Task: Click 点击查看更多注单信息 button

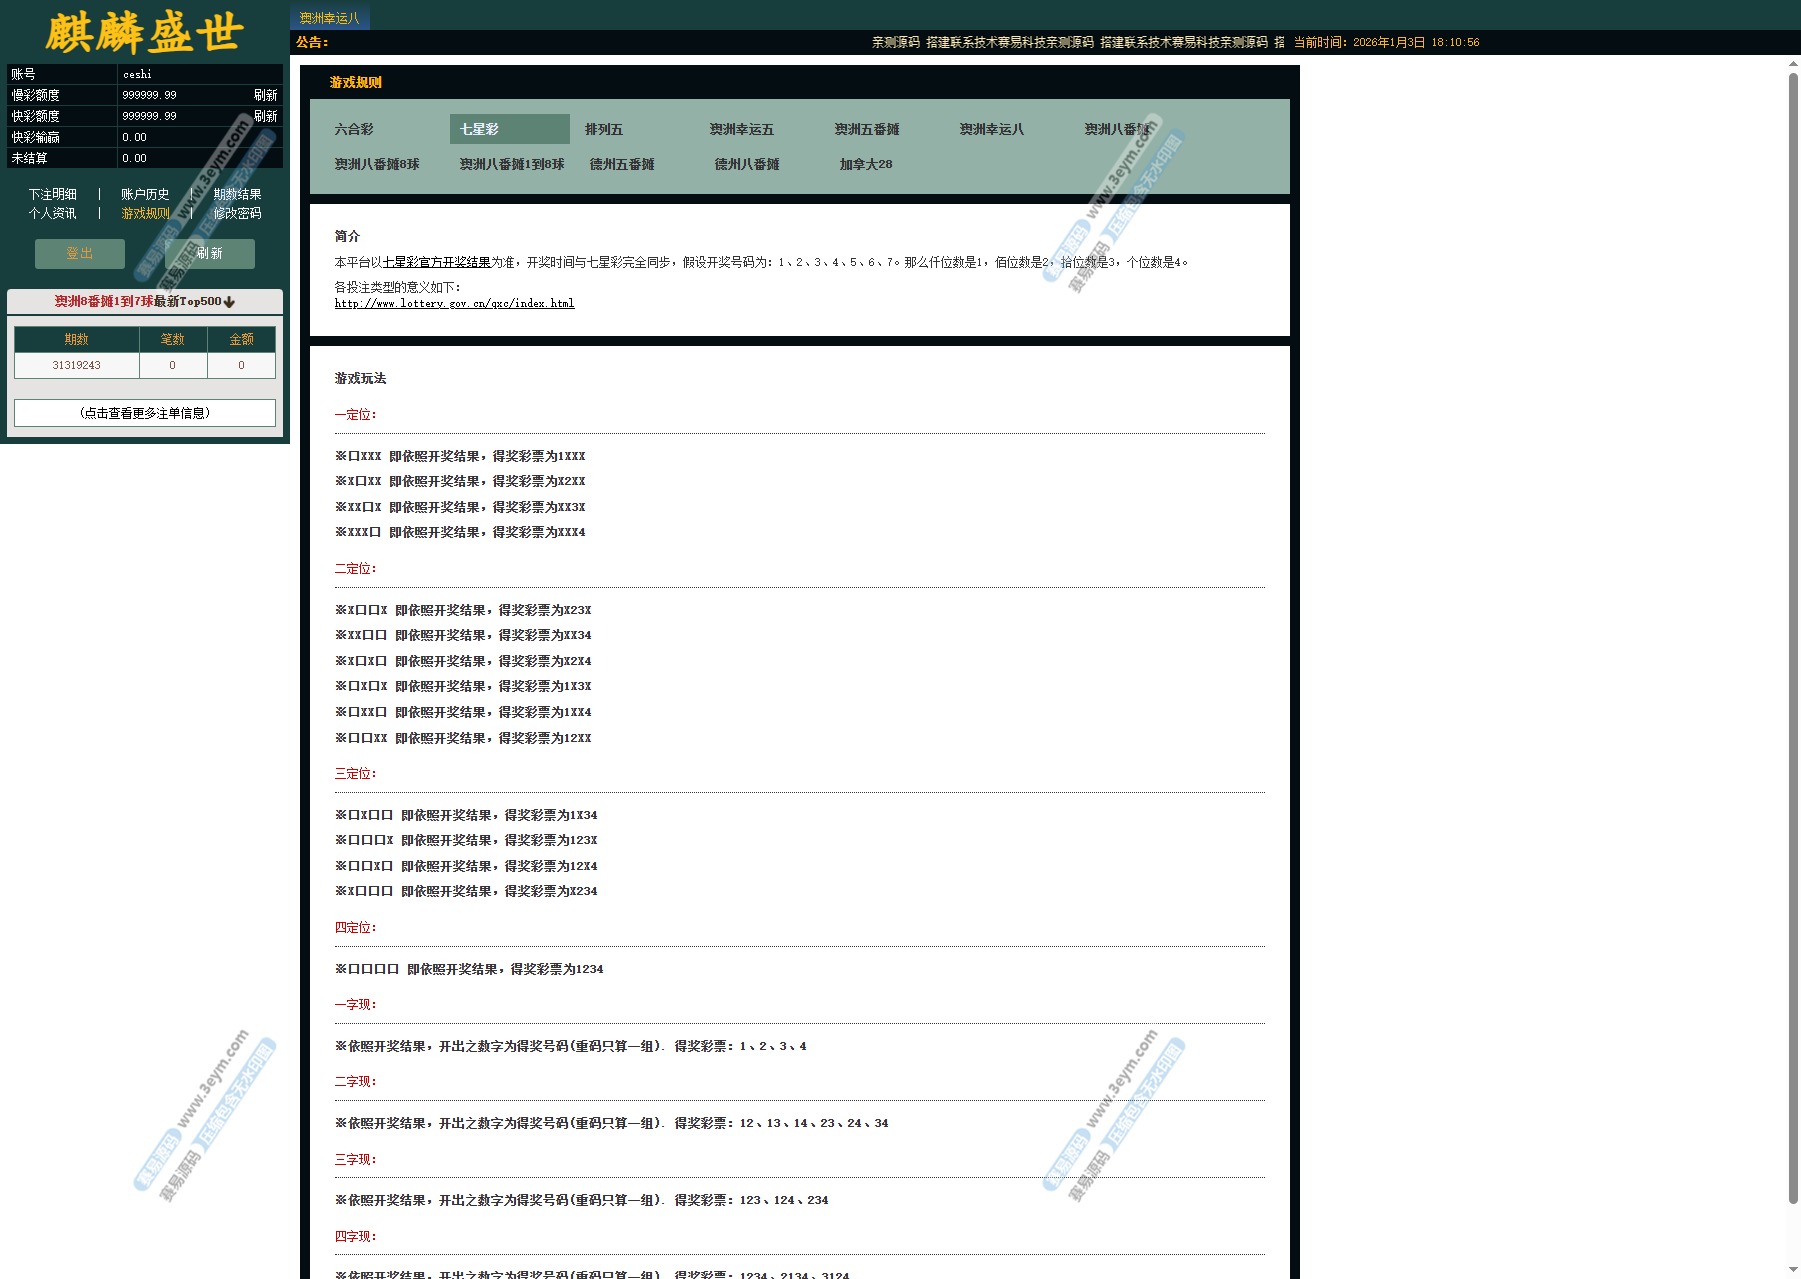Action: (x=145, y=413)
